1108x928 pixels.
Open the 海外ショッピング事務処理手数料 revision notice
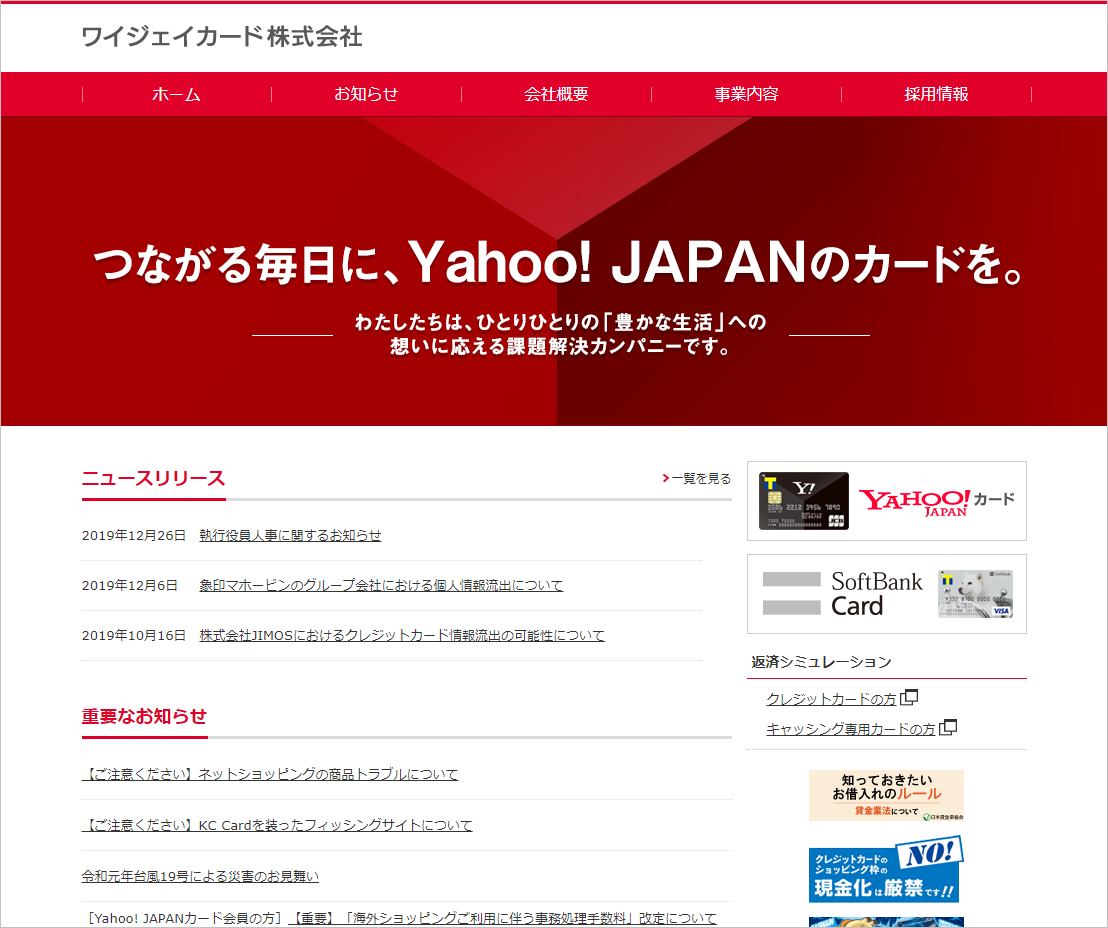coord(502,918)
